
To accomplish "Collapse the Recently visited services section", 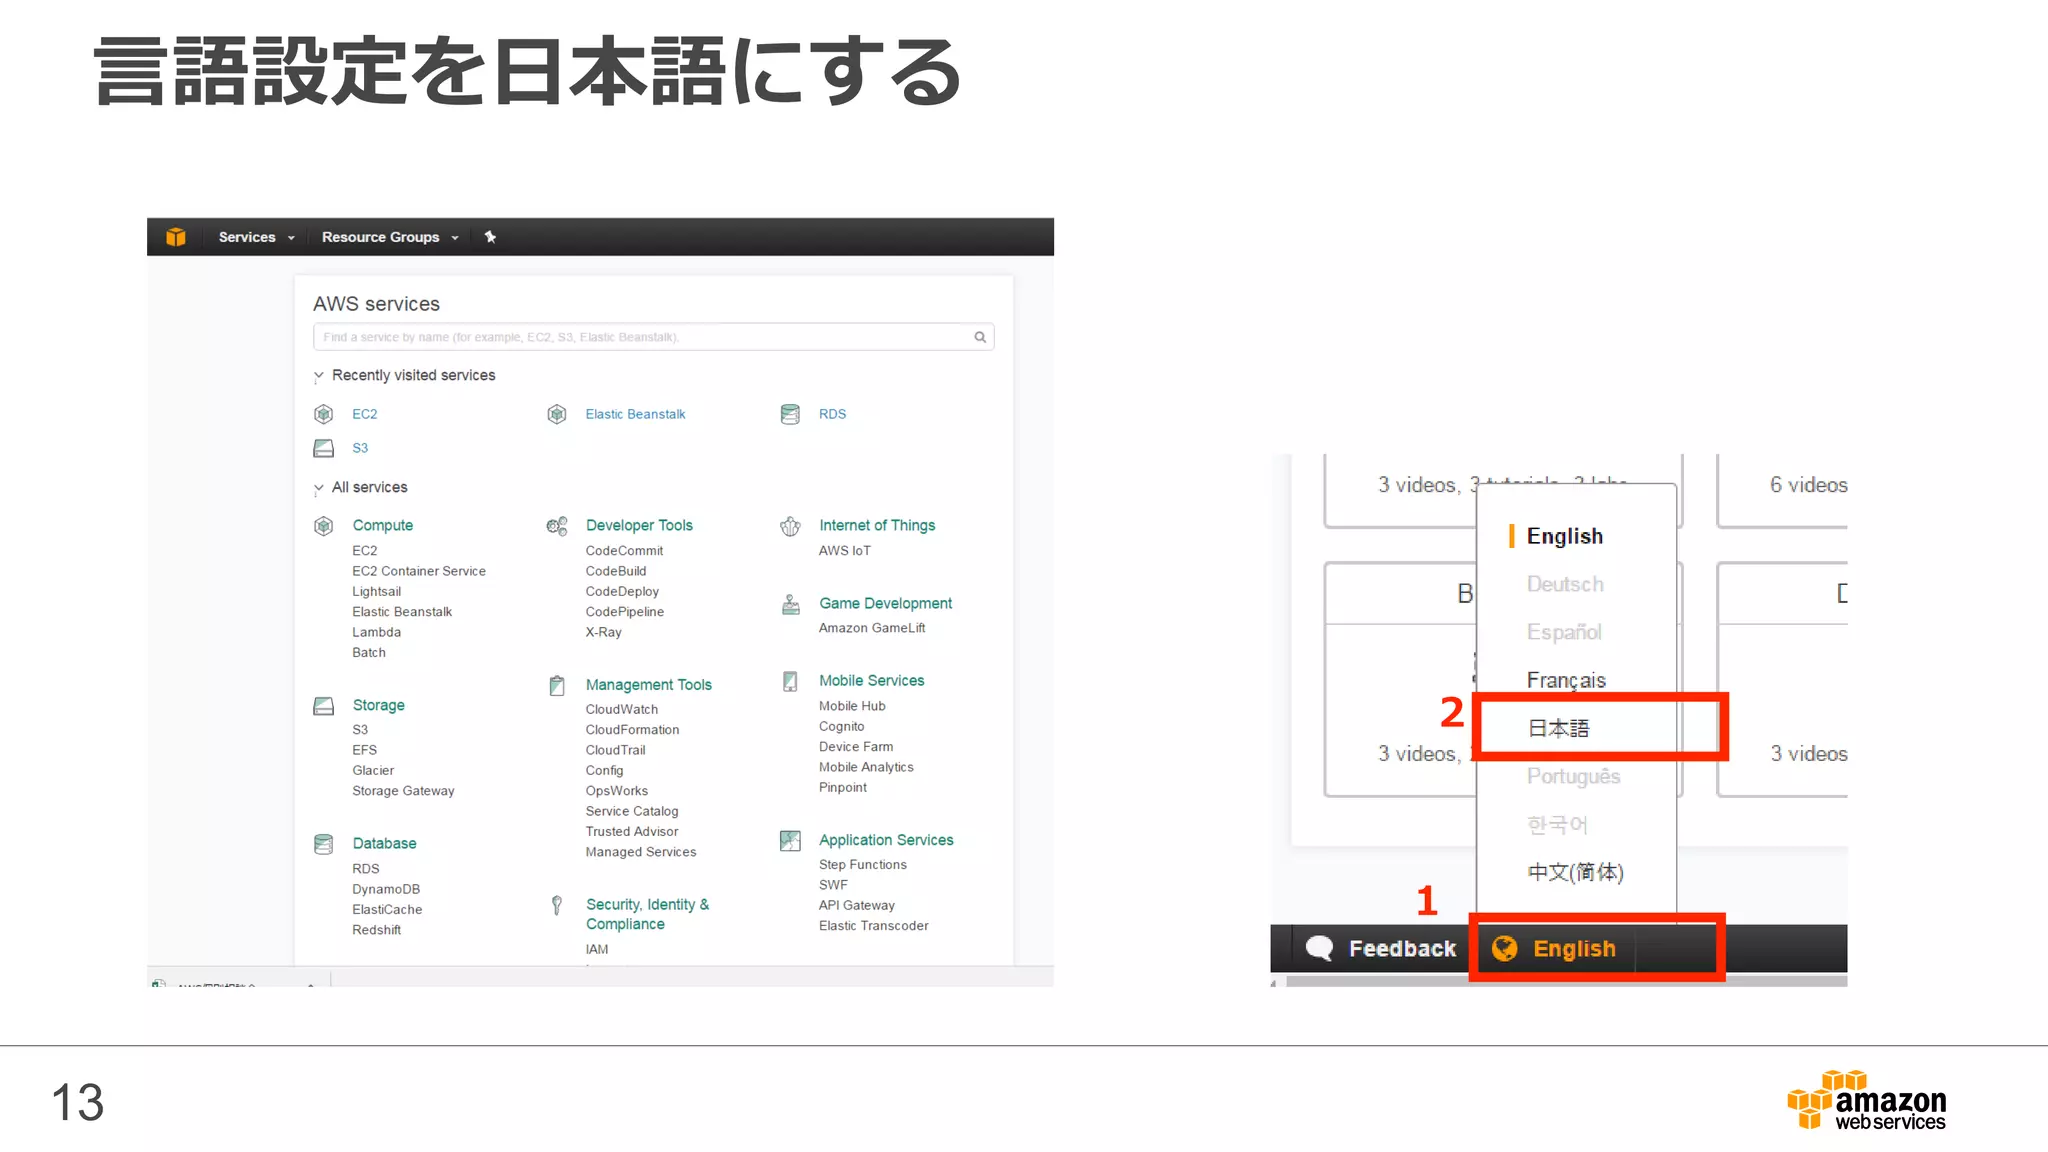I will 318,376.
